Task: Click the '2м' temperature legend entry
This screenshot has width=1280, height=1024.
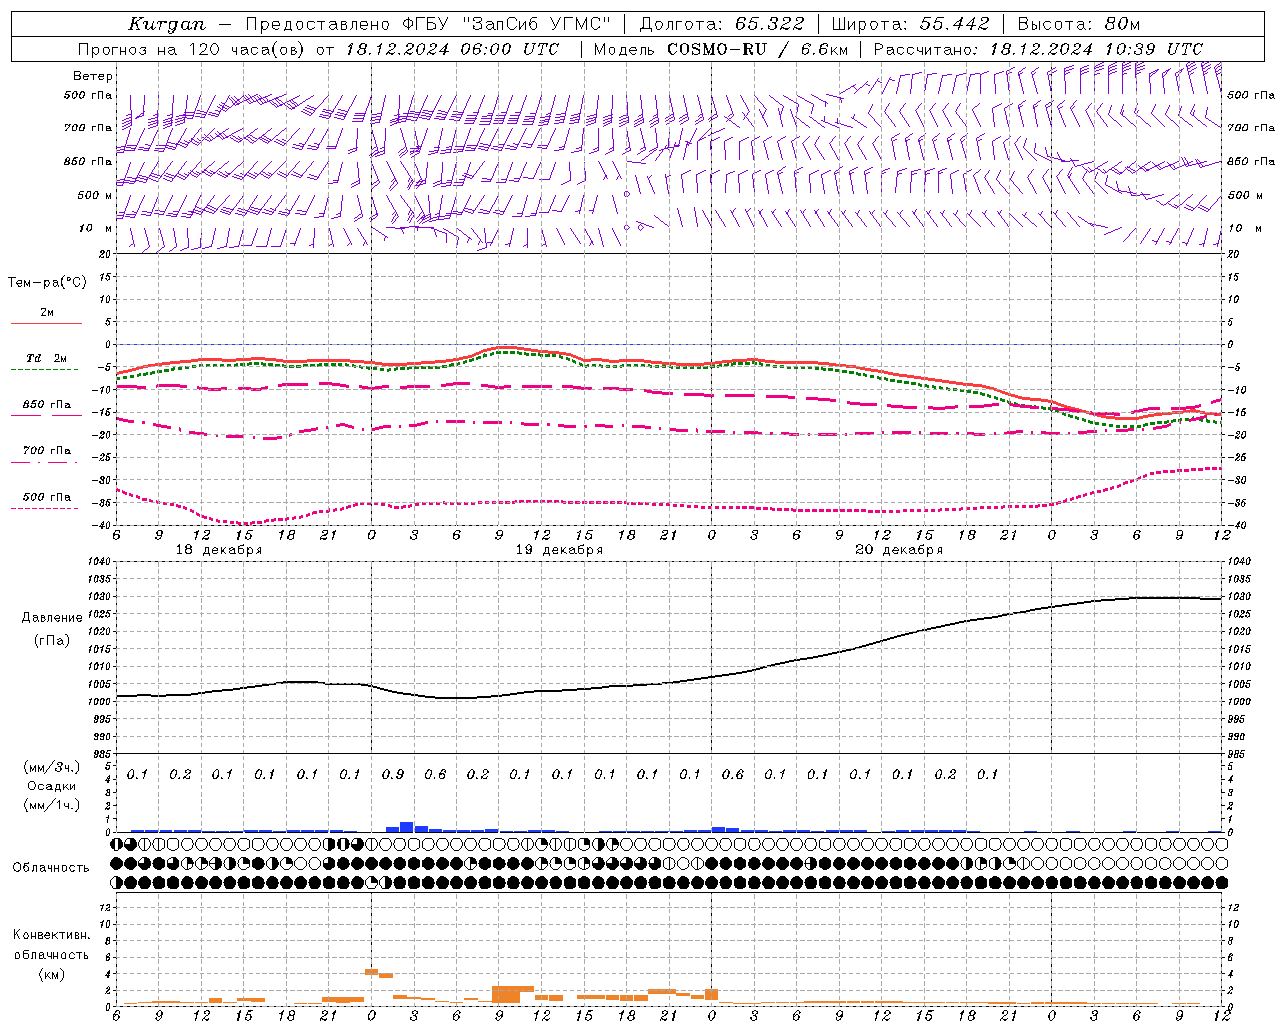Action: click(47, 313)
